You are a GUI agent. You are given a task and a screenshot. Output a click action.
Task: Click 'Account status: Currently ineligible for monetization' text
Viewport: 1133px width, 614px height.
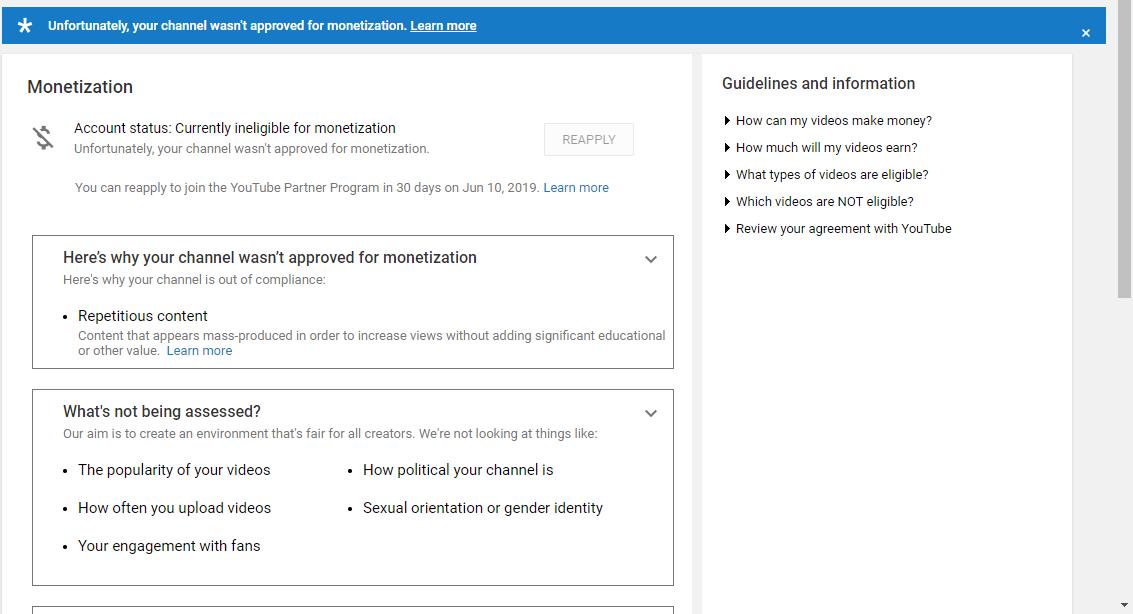tap(235, 129)
